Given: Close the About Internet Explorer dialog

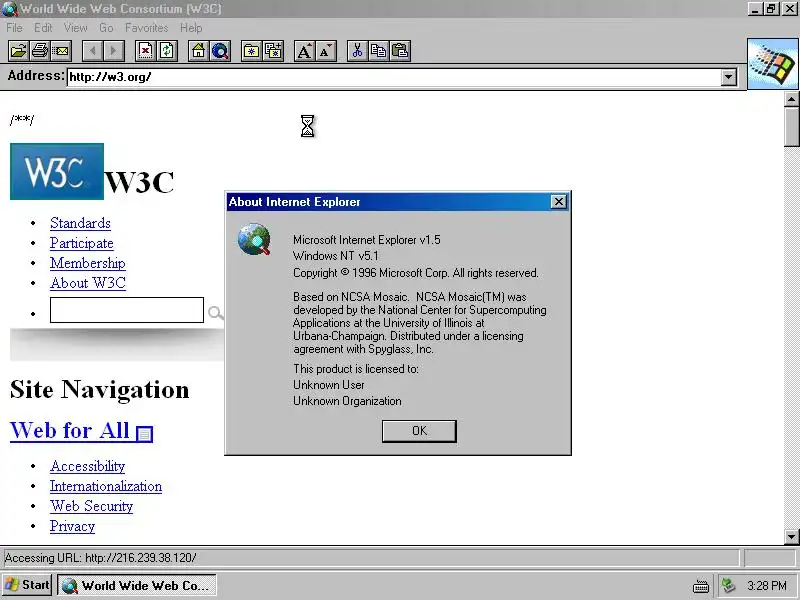Looking at the screenshot, I should tap(559, 202).
